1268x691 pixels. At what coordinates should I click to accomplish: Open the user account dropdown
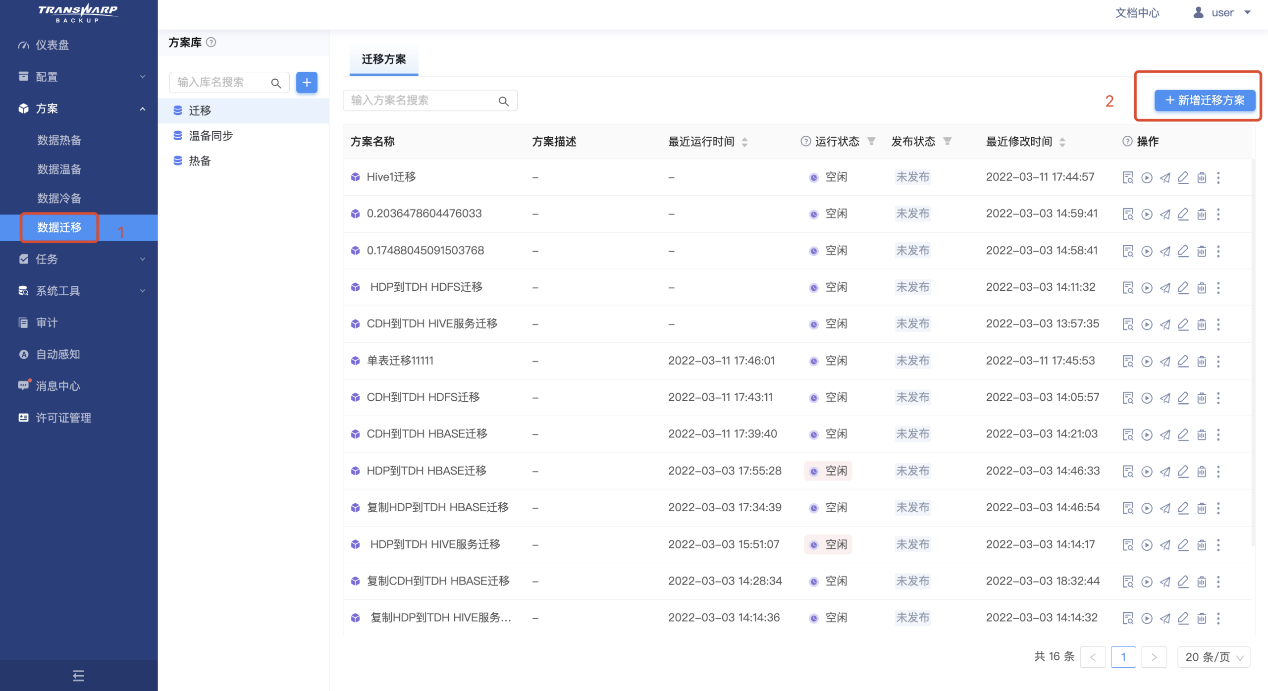[1222, 13]
